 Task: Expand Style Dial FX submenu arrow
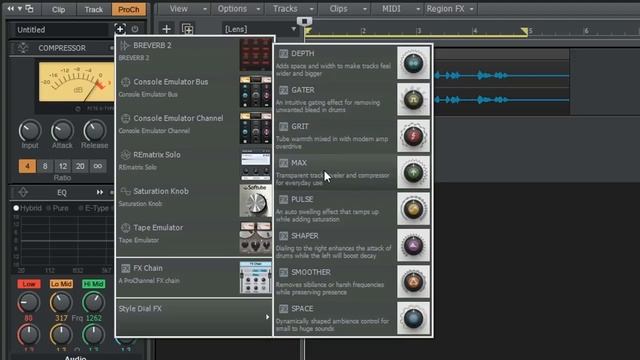[267, 317]
